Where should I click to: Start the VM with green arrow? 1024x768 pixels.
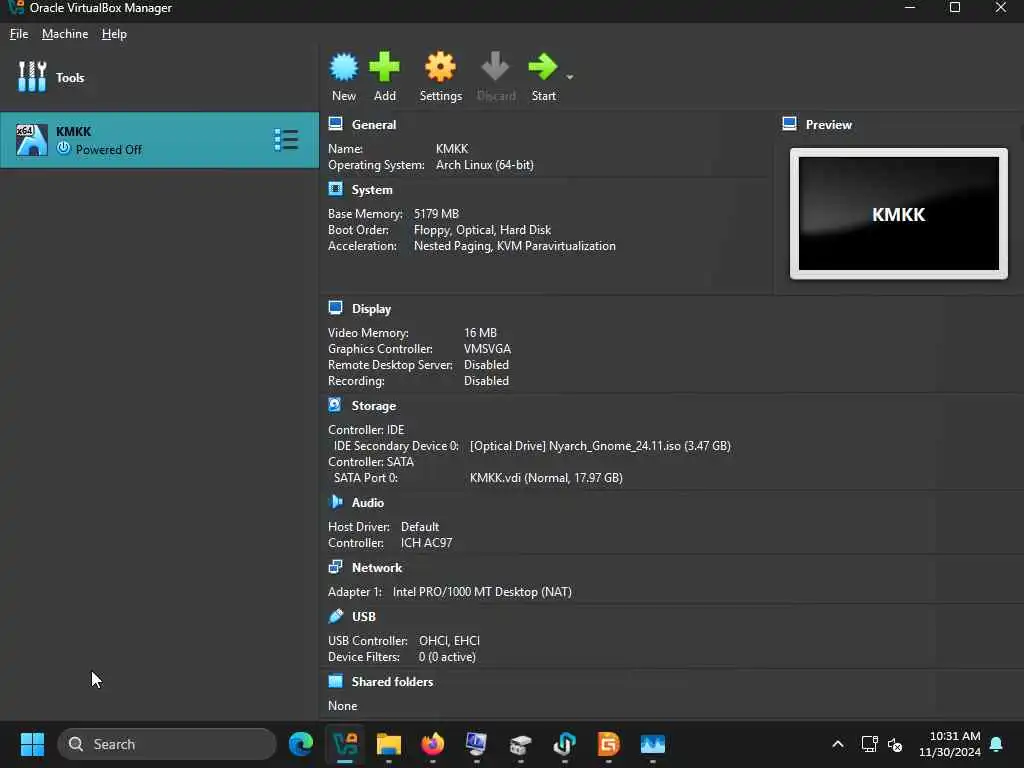[x=543, y=67]
